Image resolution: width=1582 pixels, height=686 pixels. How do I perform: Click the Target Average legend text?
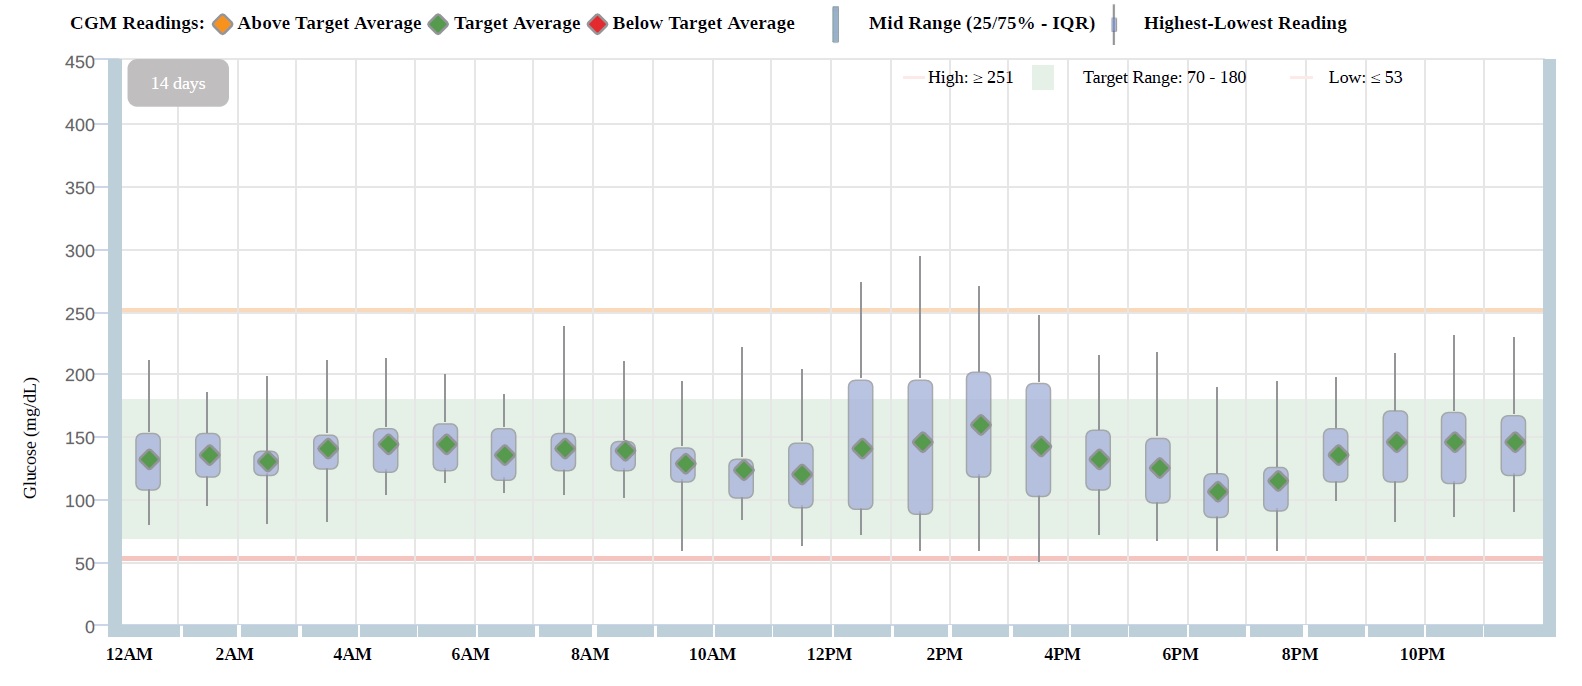[517, 24]
